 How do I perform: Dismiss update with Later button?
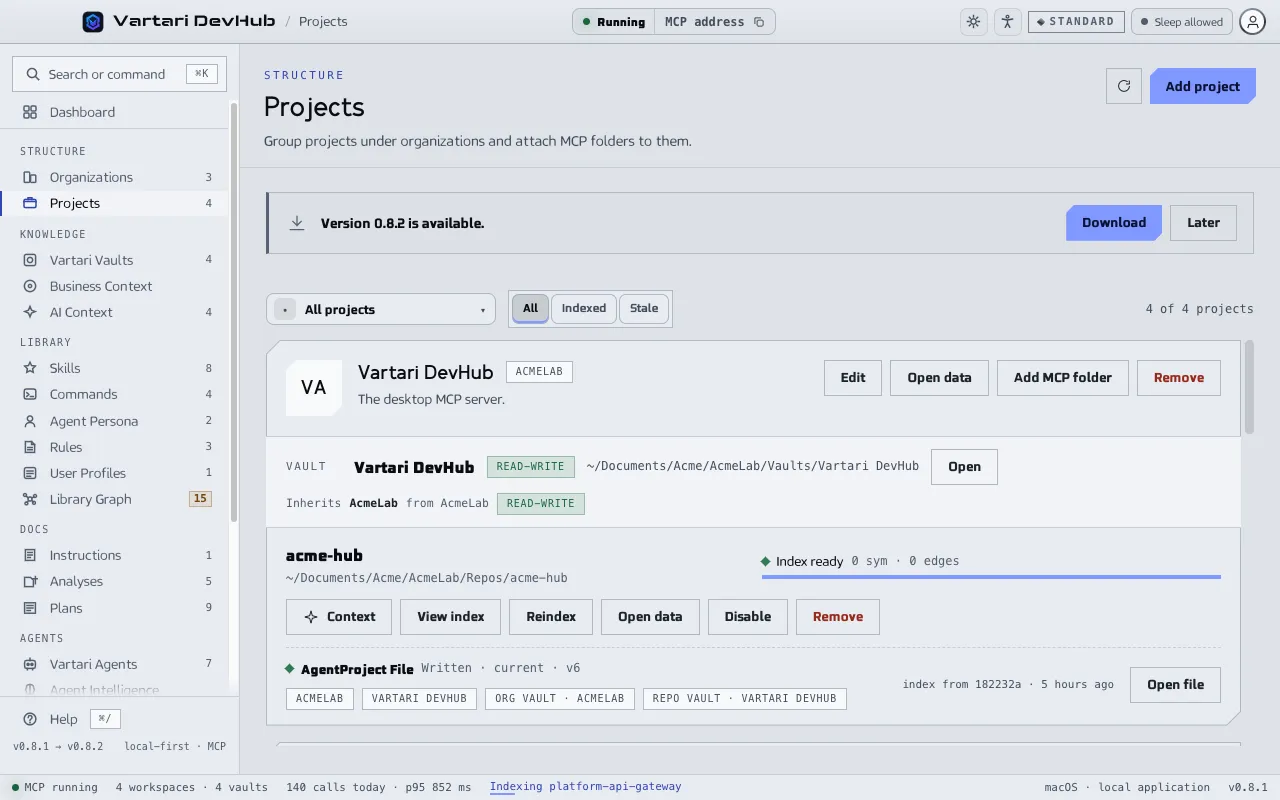tap(1203, 223)
